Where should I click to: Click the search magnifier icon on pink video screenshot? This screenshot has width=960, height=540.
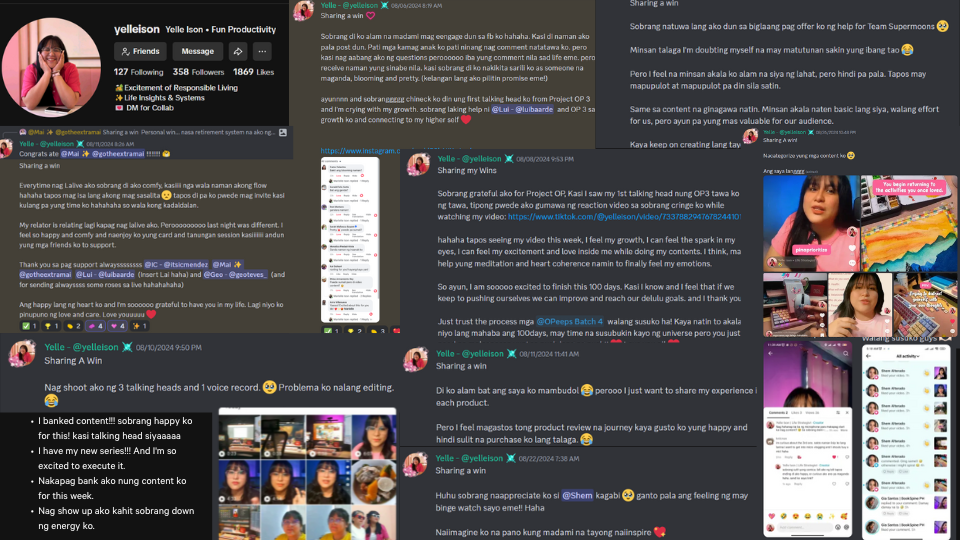(846, 353)
